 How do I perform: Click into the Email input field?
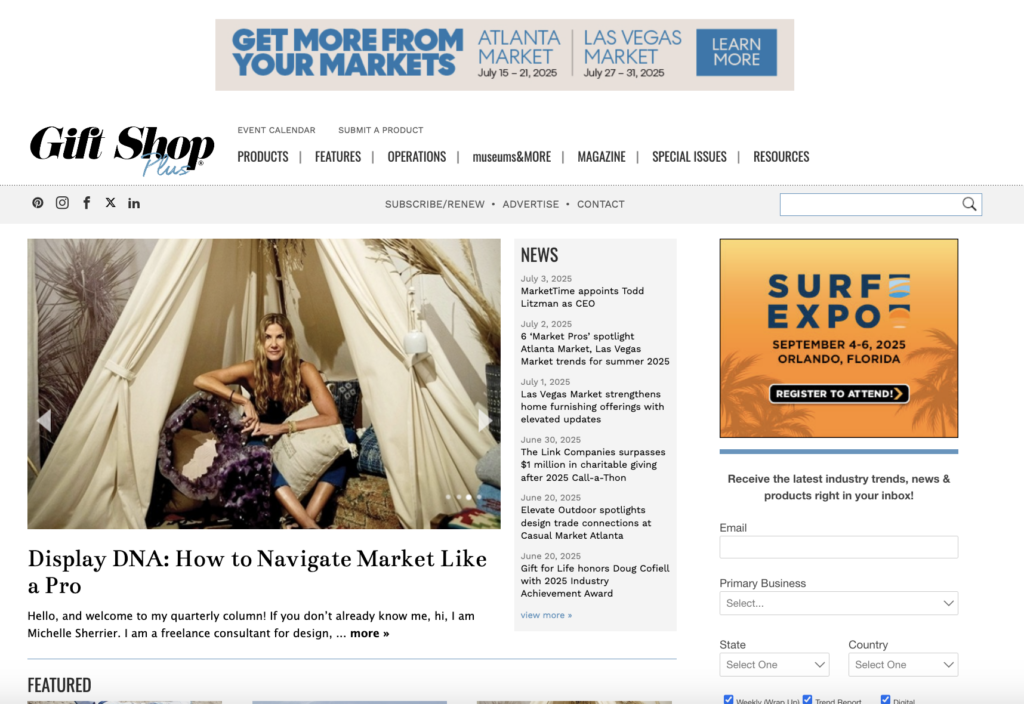click(x=839, y=547)
